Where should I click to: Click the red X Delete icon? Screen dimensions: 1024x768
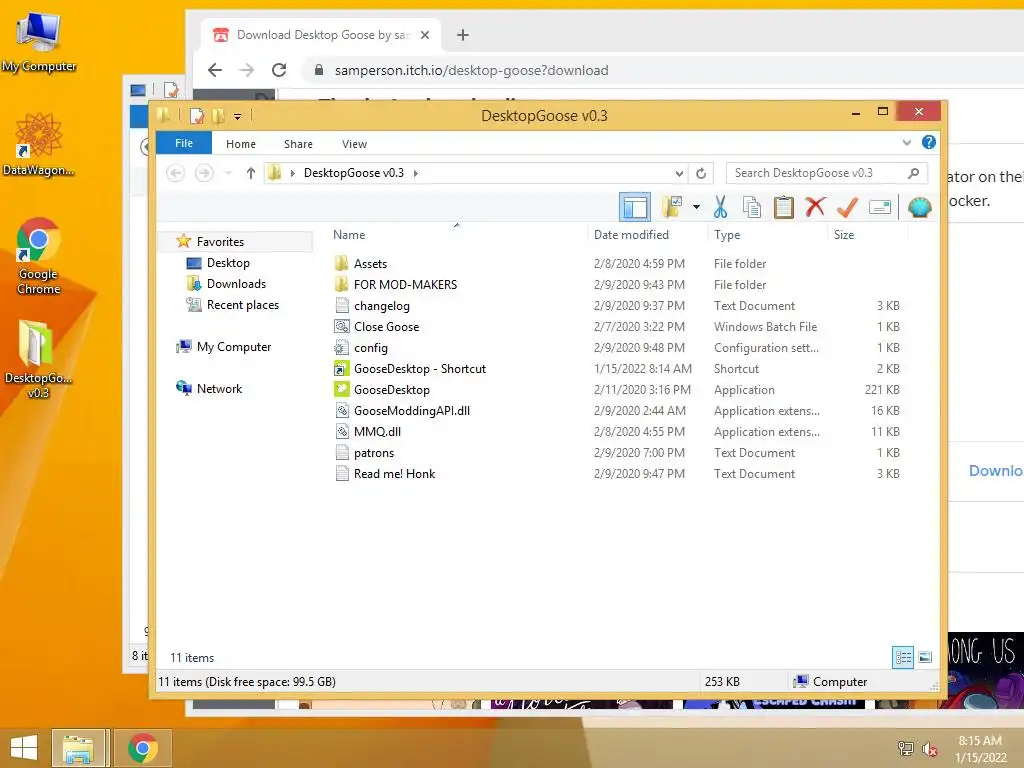click(815, 207)
